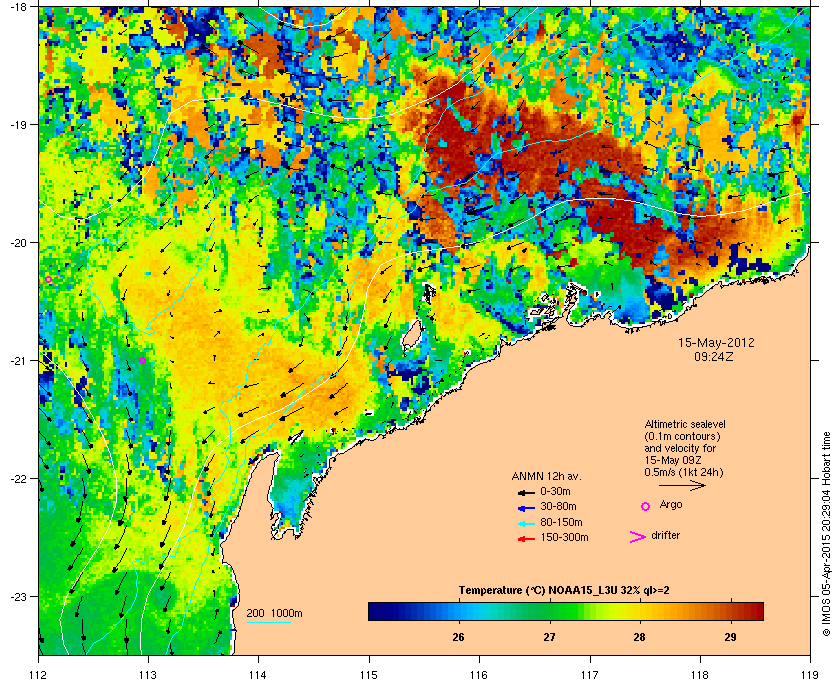Click the latitude axis label -23
Screen dimensions: 840x680
18,596
